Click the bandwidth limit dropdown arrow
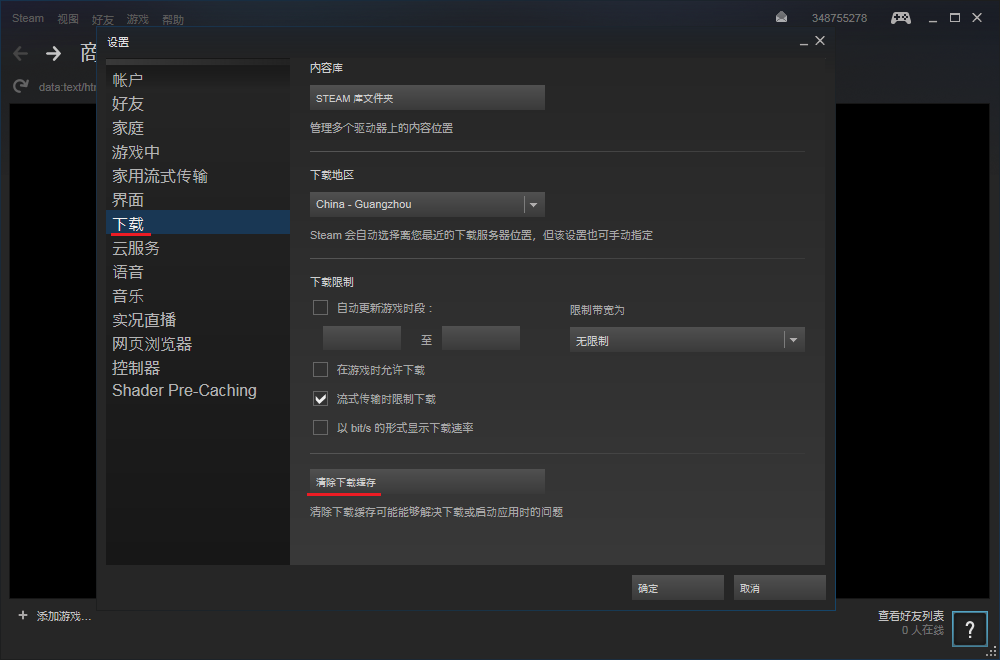This screenshot has width=1000, height=660. click(x=794, y=340)
